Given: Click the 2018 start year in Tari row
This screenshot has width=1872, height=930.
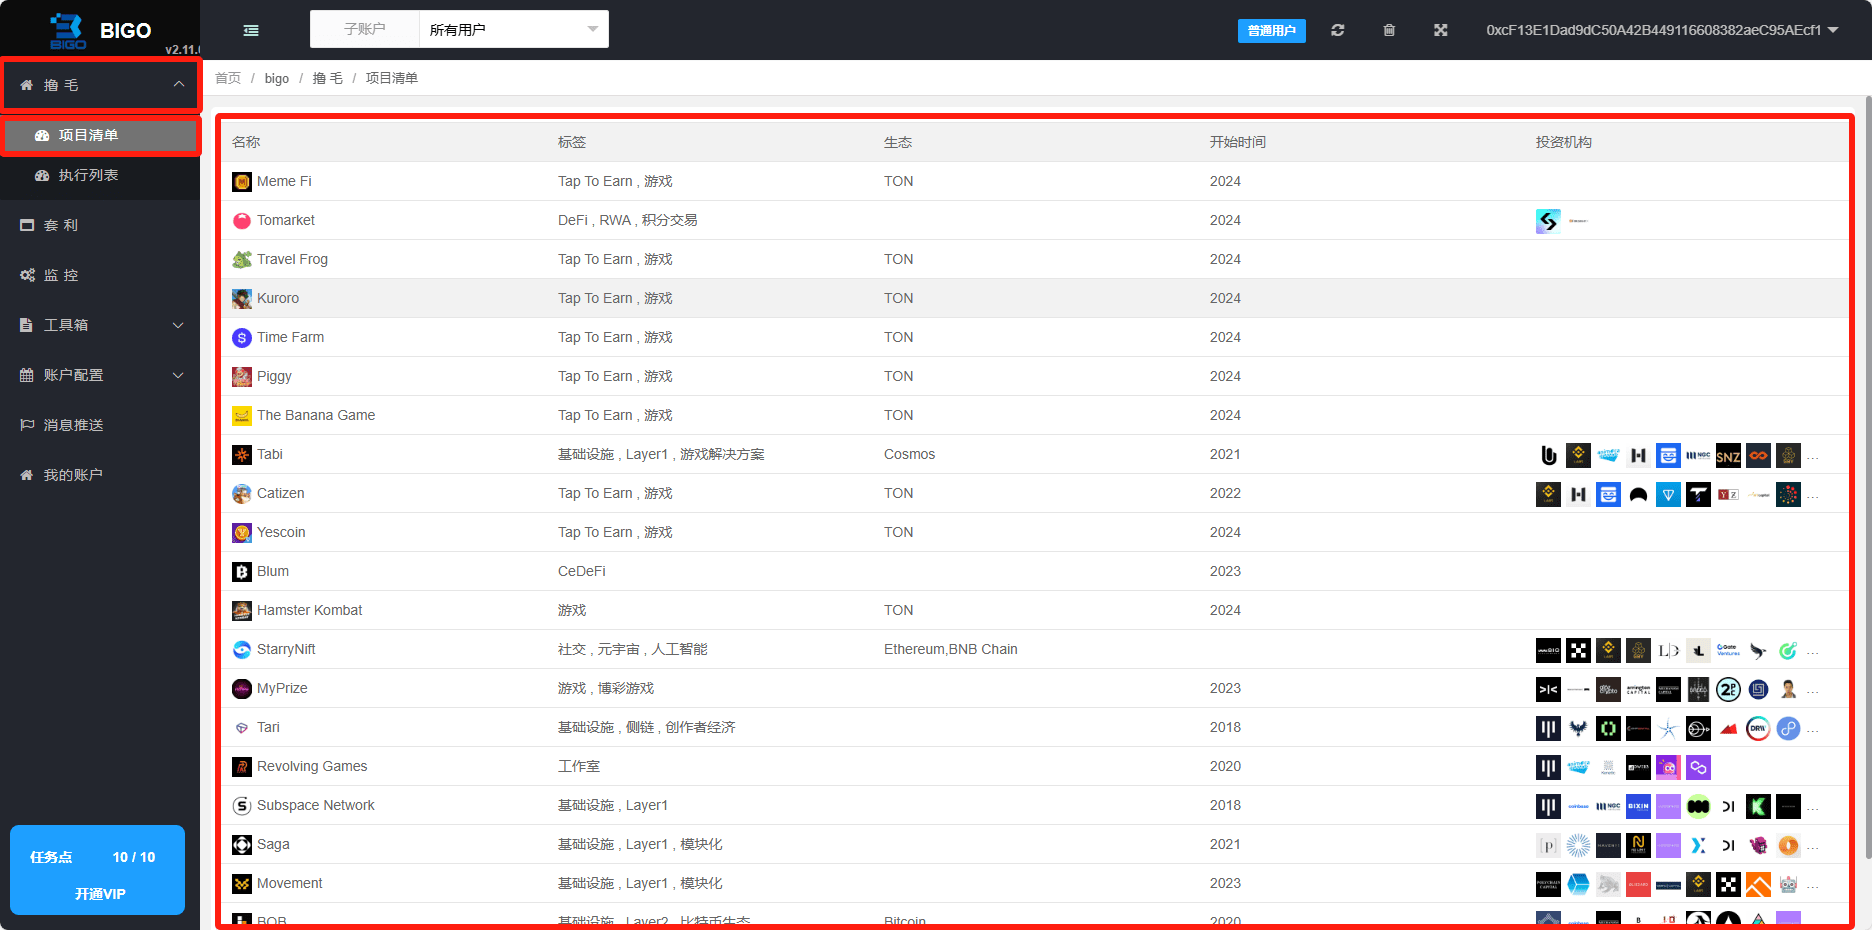Looking at the screenshot, I should point(1225,727).
